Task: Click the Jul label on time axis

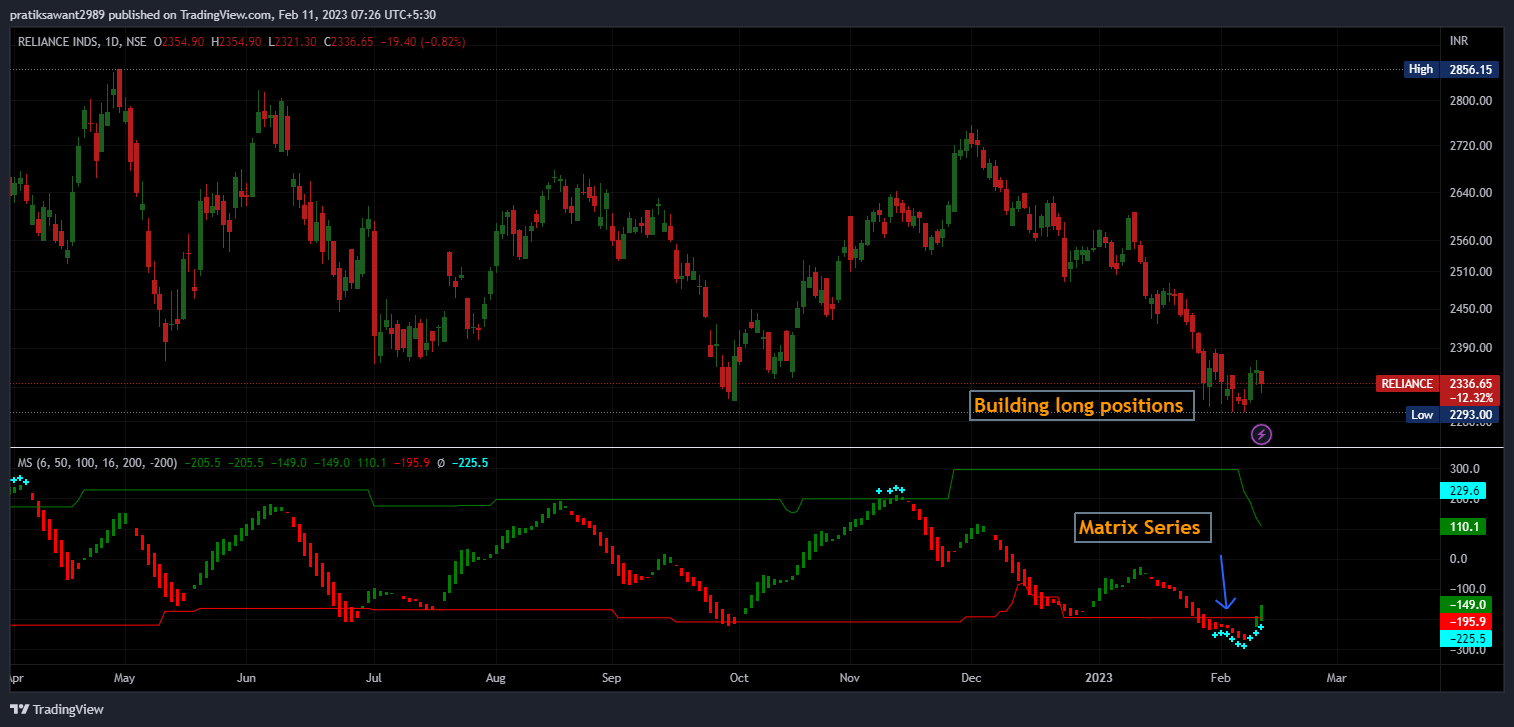Action: point(375,678)
